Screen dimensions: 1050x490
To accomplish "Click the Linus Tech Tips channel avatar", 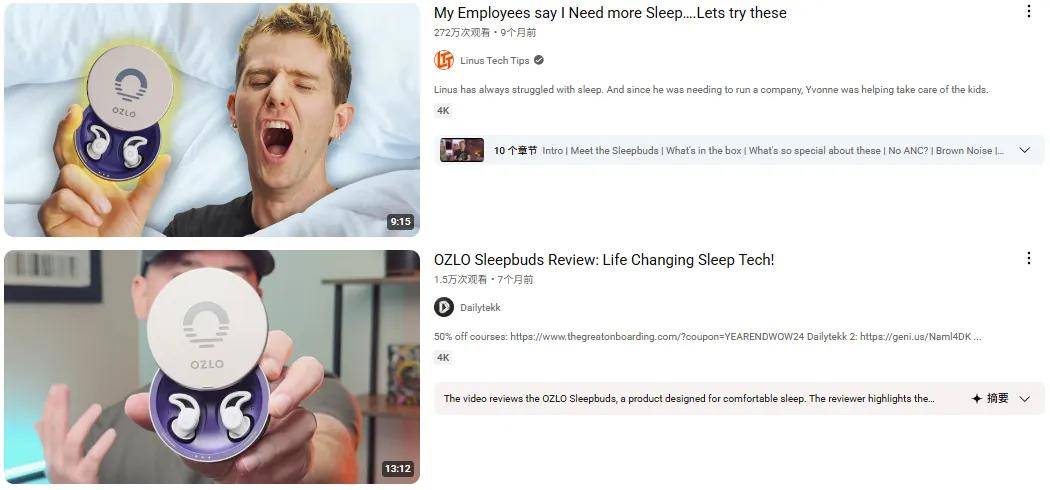I will [443, 60].
